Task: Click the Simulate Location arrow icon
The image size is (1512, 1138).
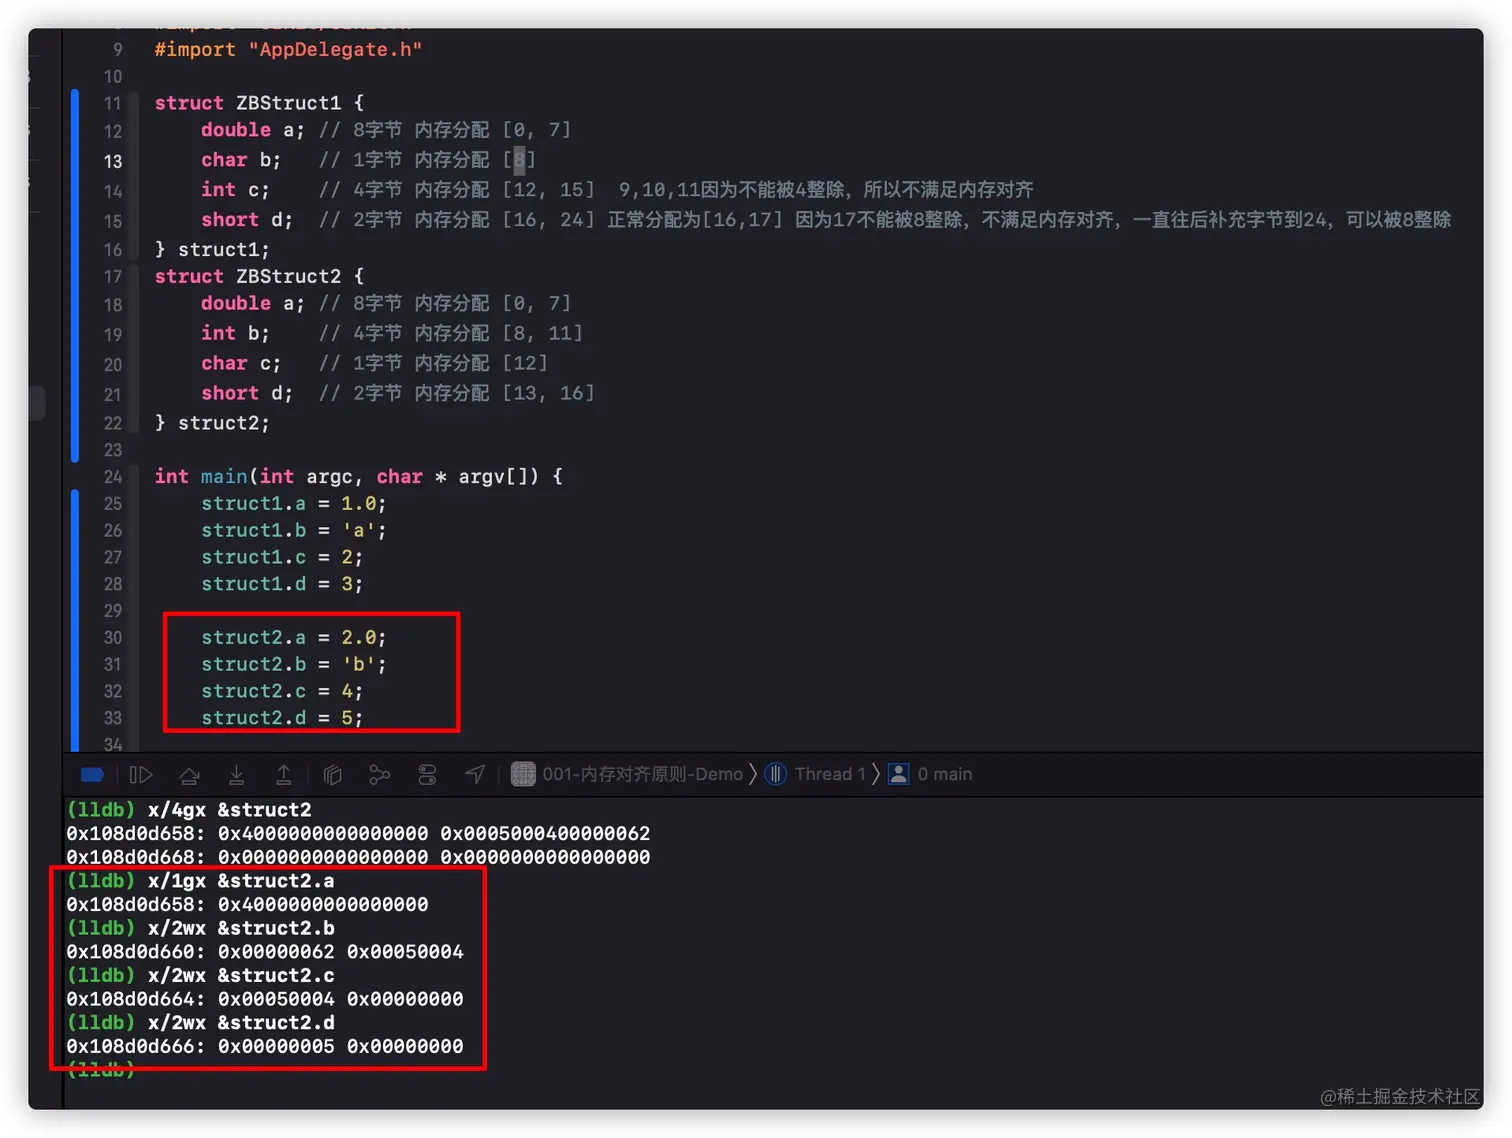Action: pos(475,774)
